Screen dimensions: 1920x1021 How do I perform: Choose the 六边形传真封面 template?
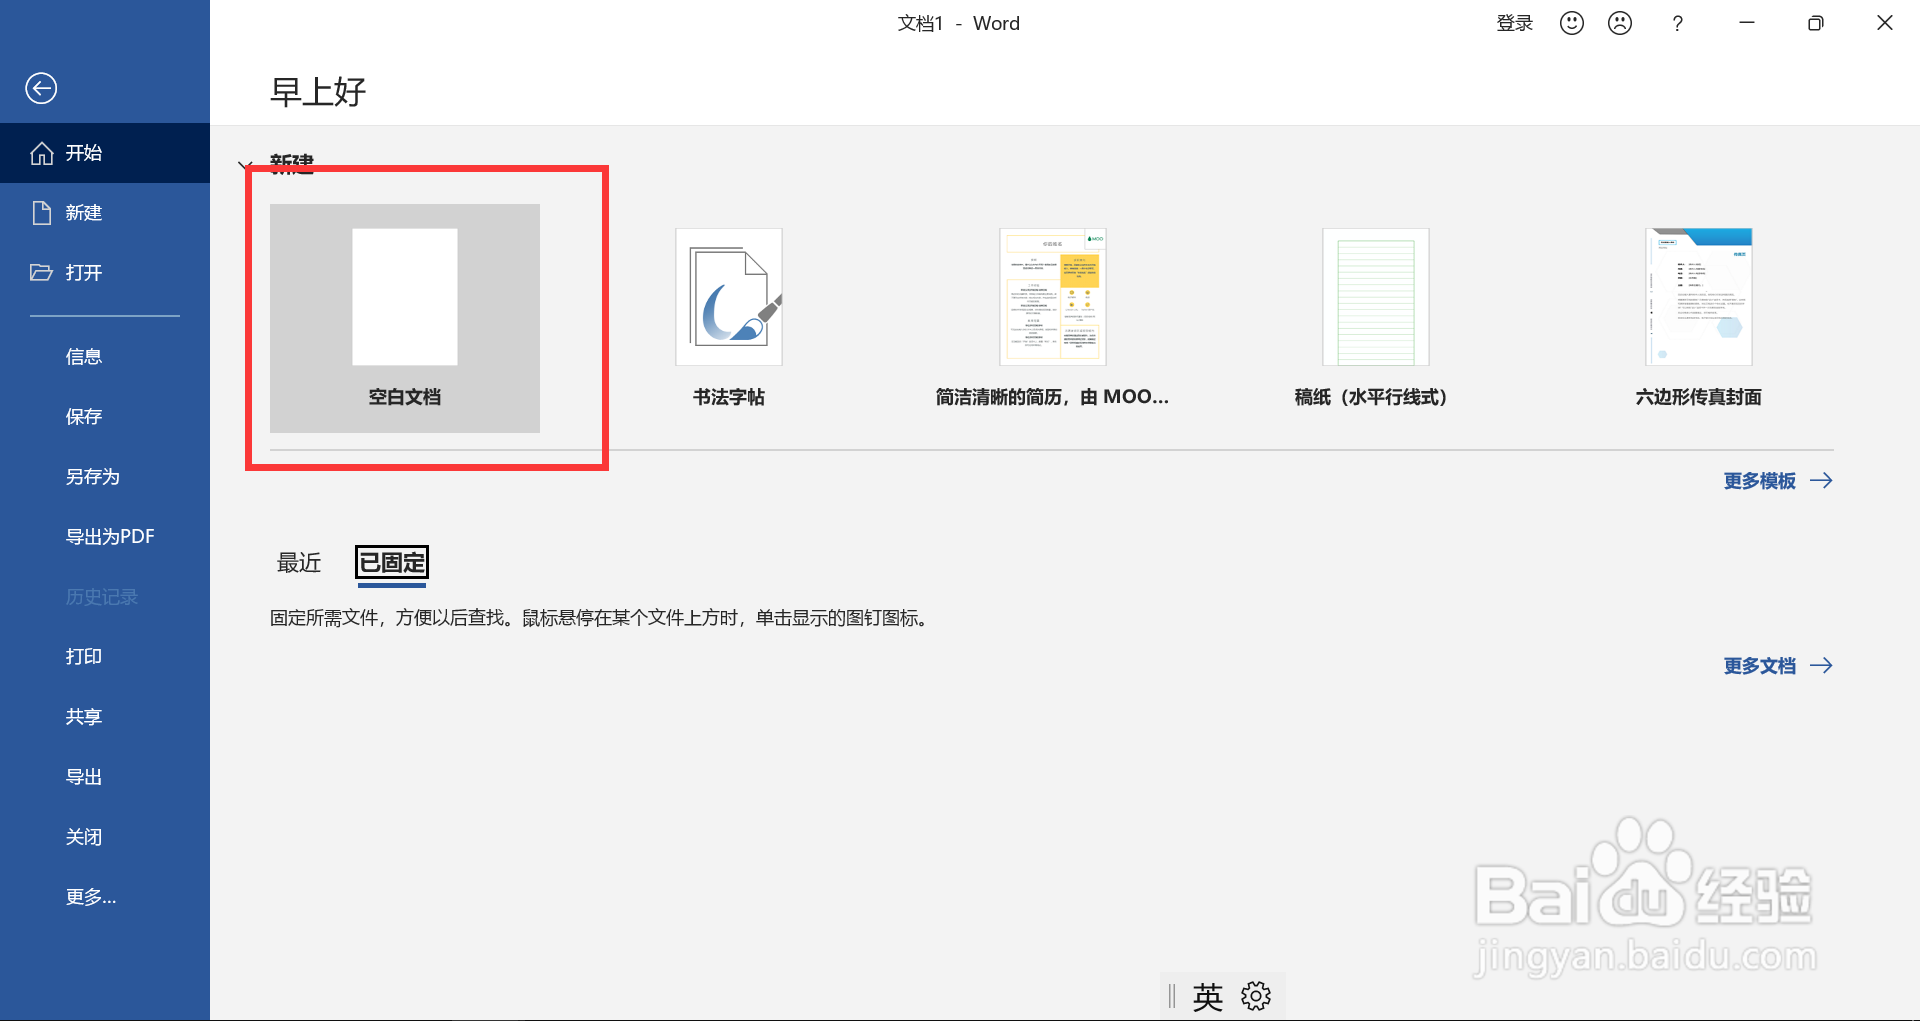click(x=1698, y=318)
